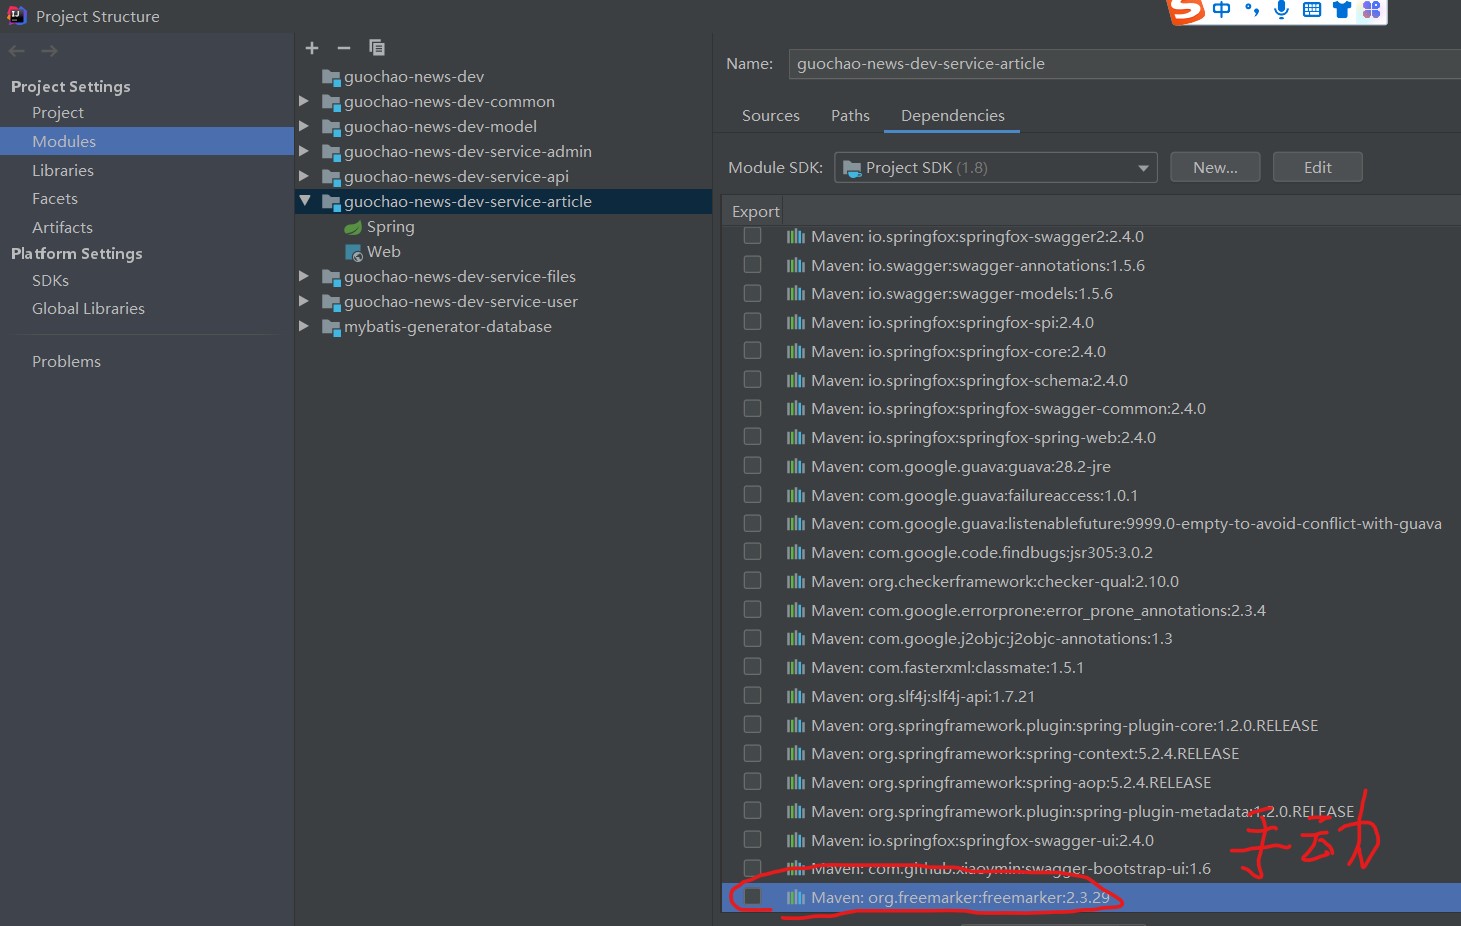Click the New... SDK button
This screenshot has width=1461, height=926.
coord(1215,168)
